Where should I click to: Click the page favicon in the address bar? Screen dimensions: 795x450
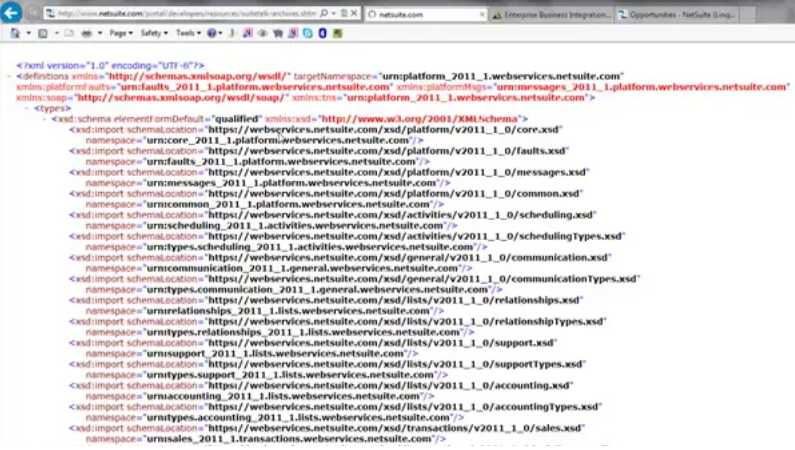(50, 14)
